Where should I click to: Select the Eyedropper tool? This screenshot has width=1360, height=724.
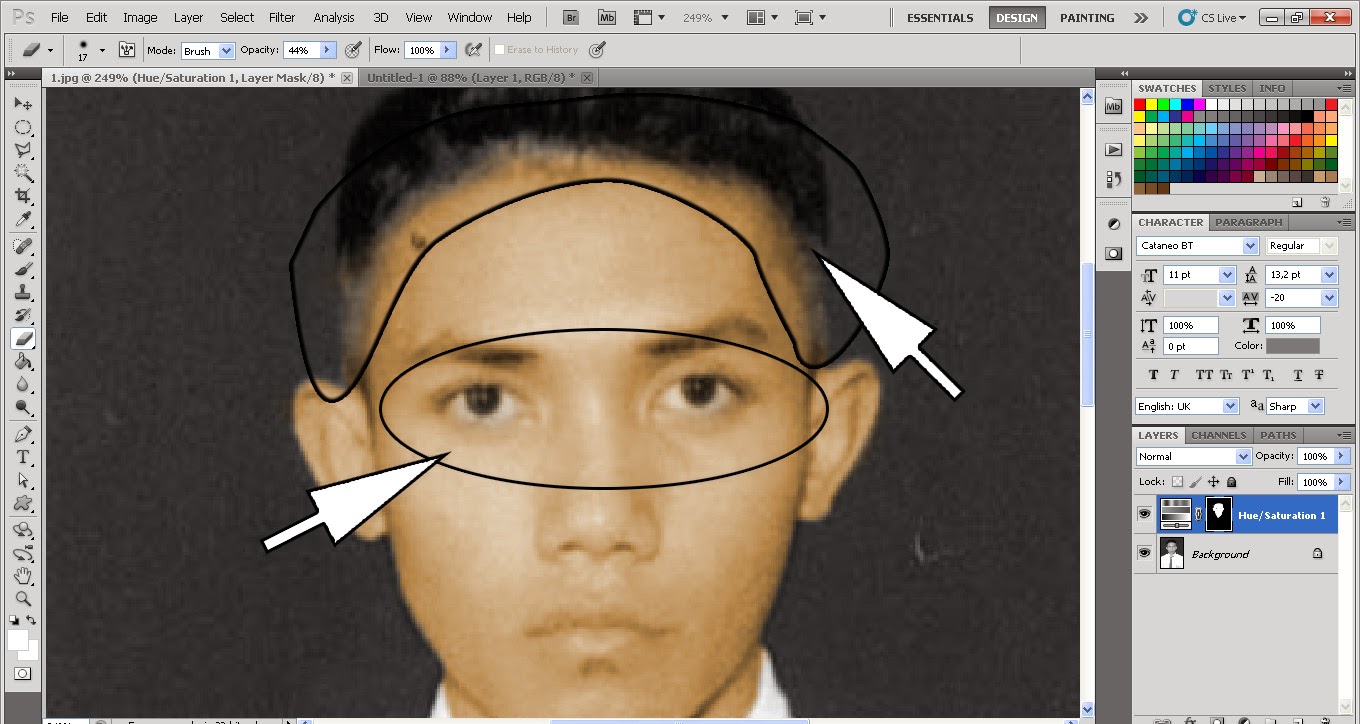(x=23, y=219)
